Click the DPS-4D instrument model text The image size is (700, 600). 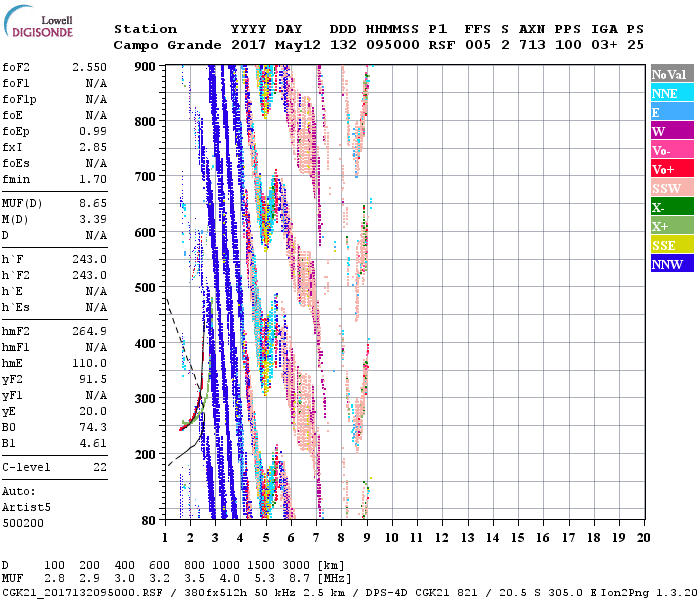[x=387, y=593]
